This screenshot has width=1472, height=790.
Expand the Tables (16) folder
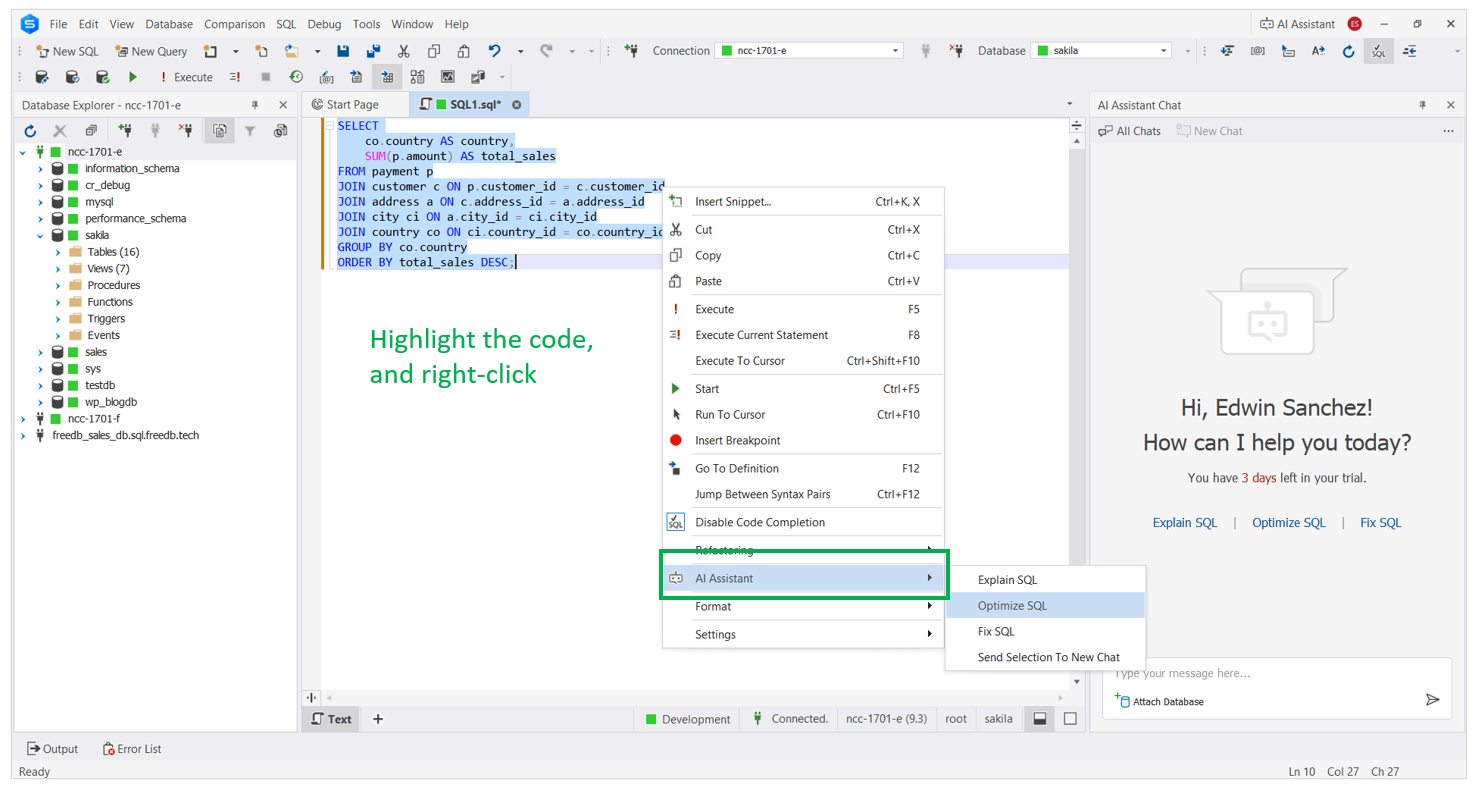coord(59,252)
